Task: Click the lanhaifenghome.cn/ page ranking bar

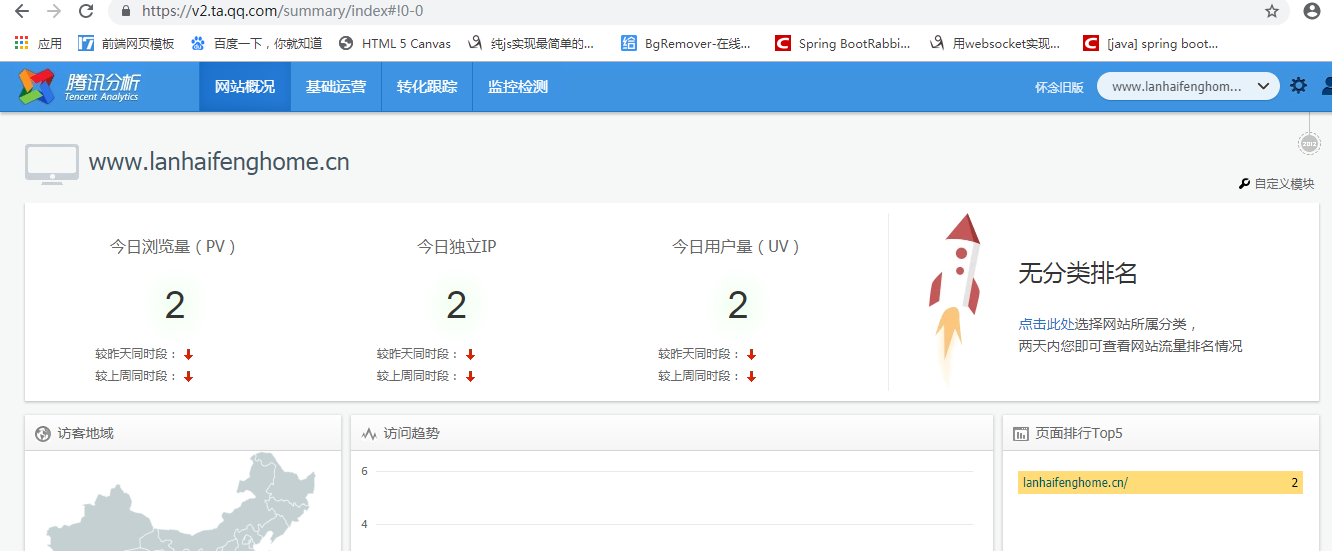Action: pos(1160,483)
